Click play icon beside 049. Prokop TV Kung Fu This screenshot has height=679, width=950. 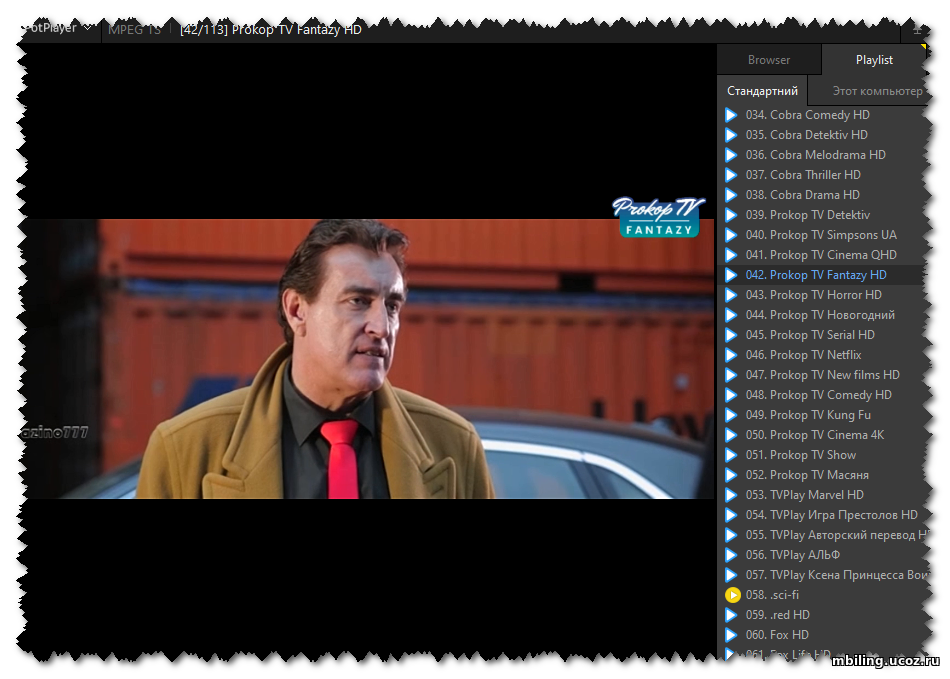(x=731, y=415)
